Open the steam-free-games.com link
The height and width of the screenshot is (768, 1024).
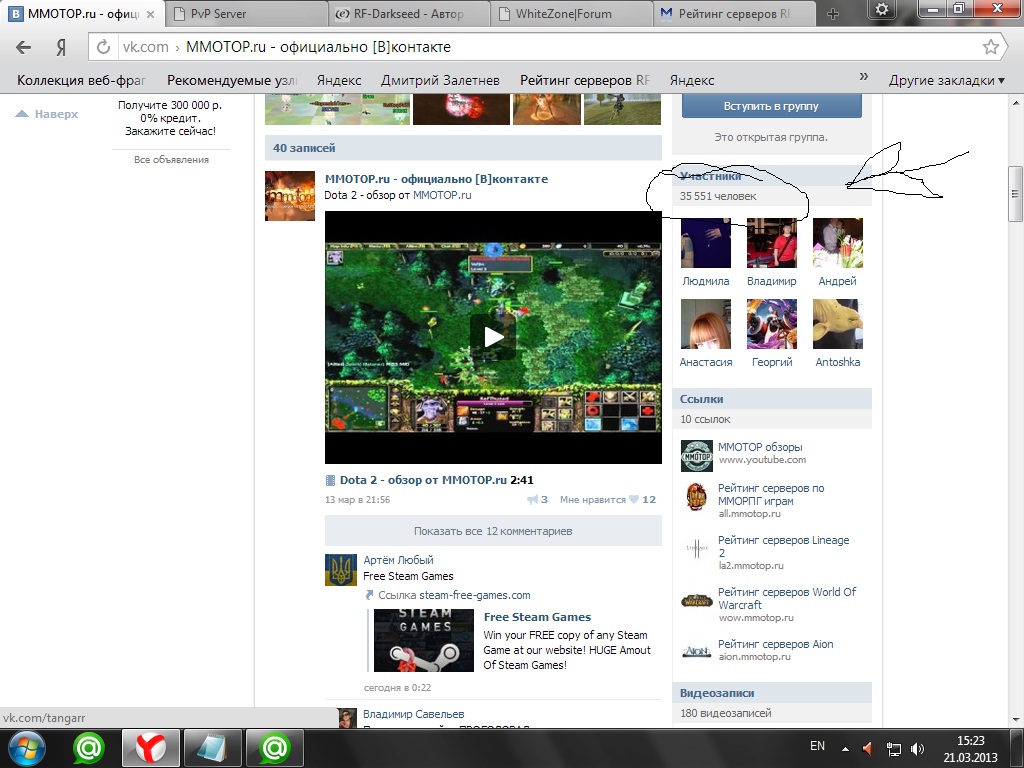click(475, 595)
